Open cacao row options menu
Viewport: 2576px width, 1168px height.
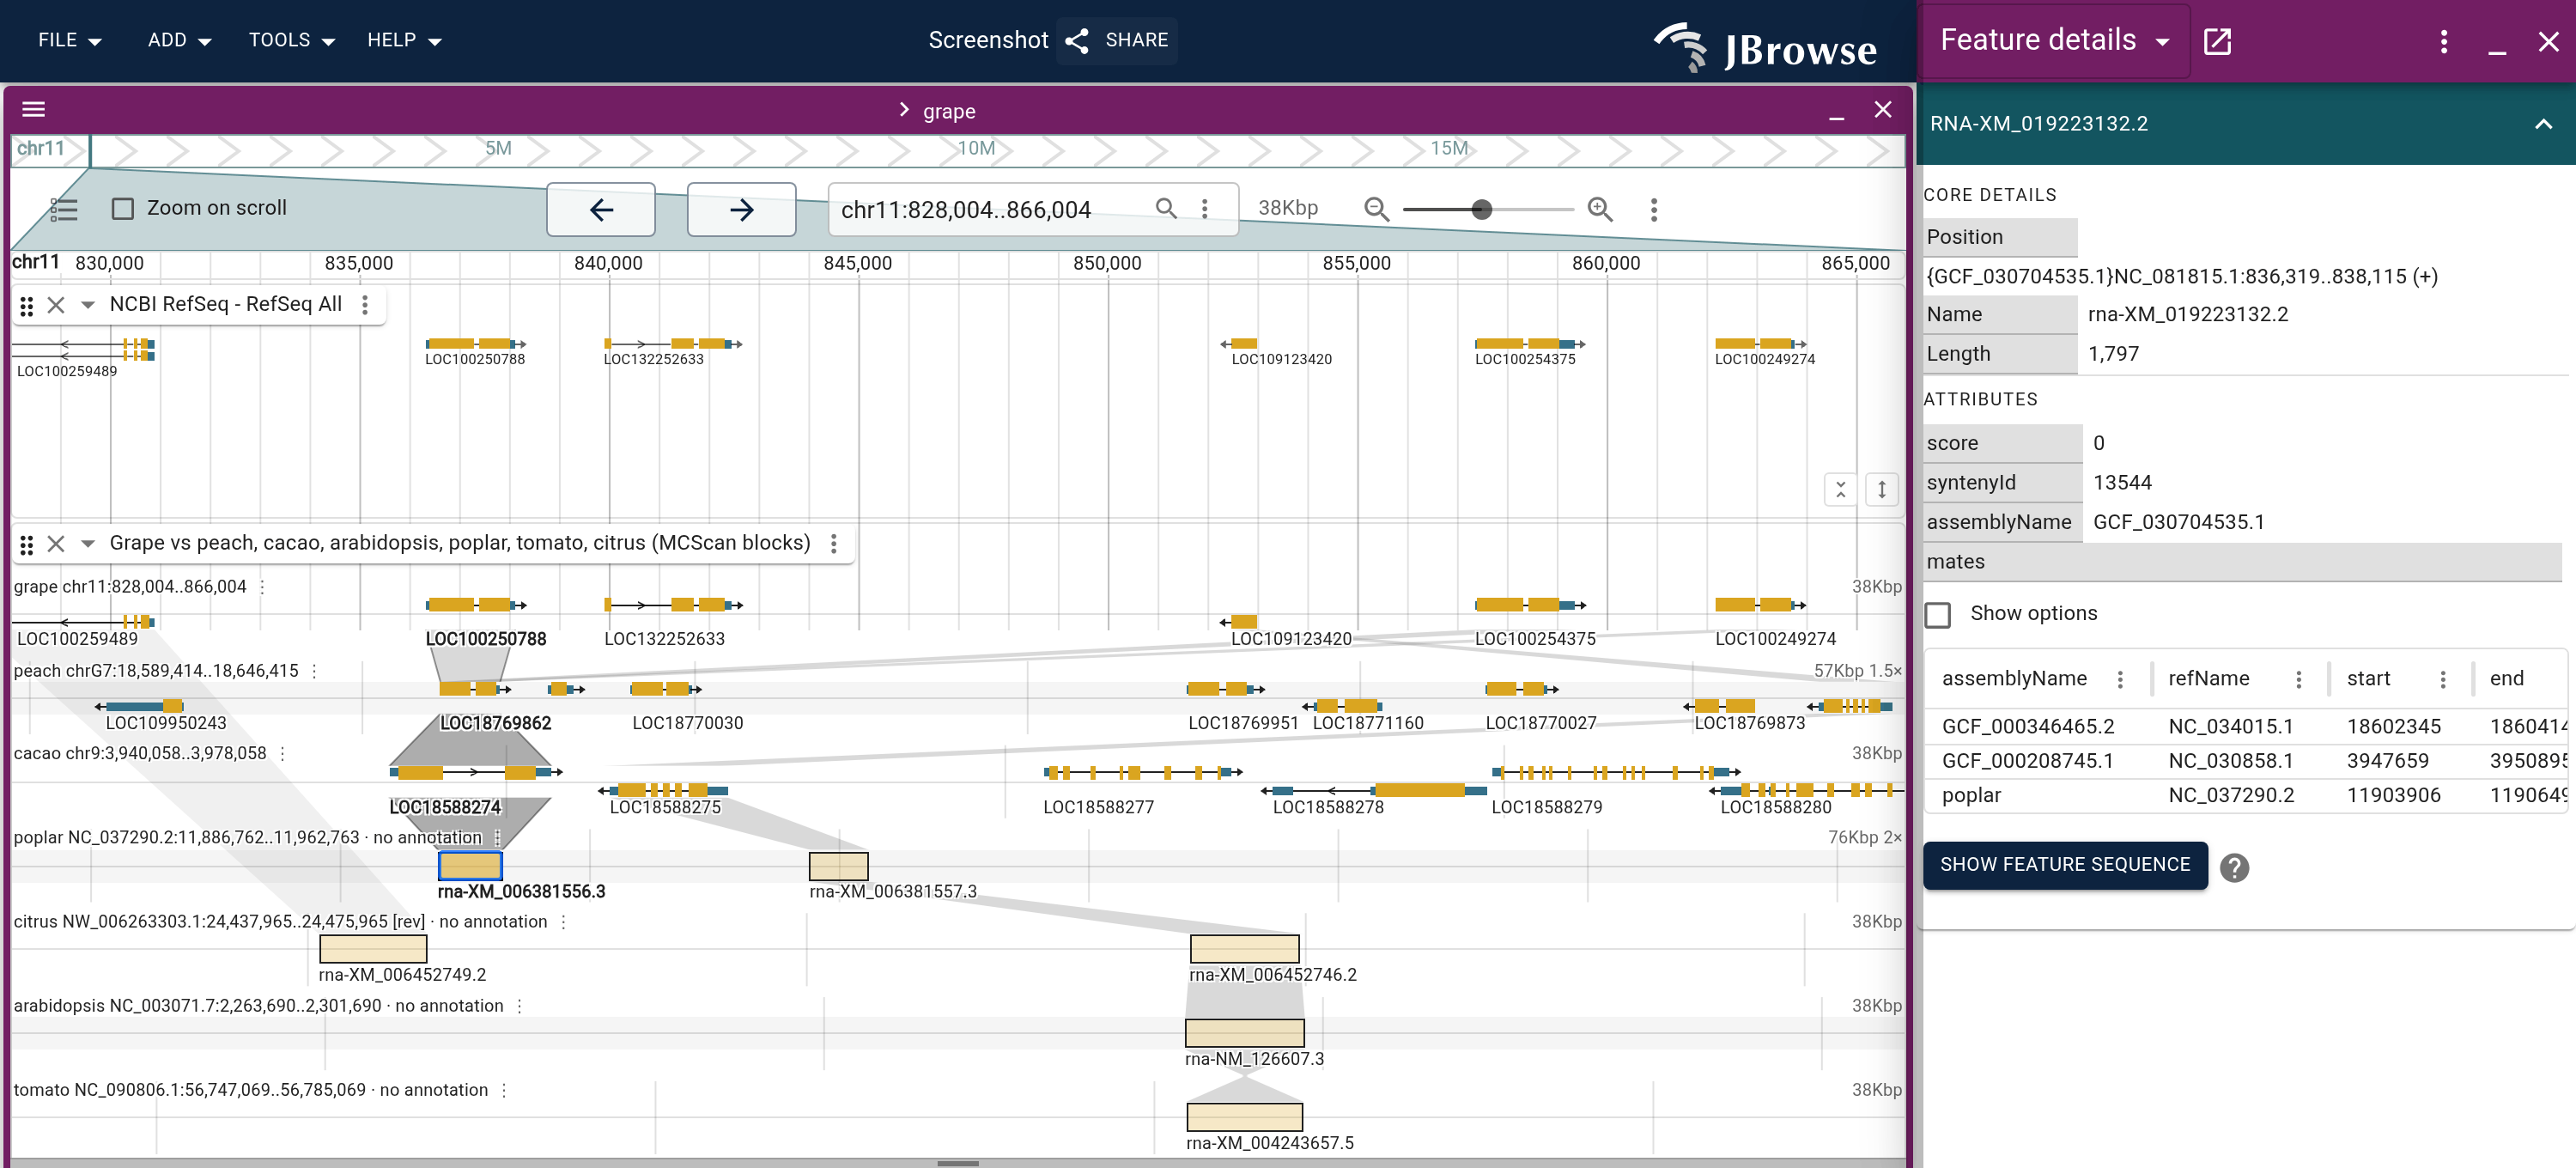point(282,753)
